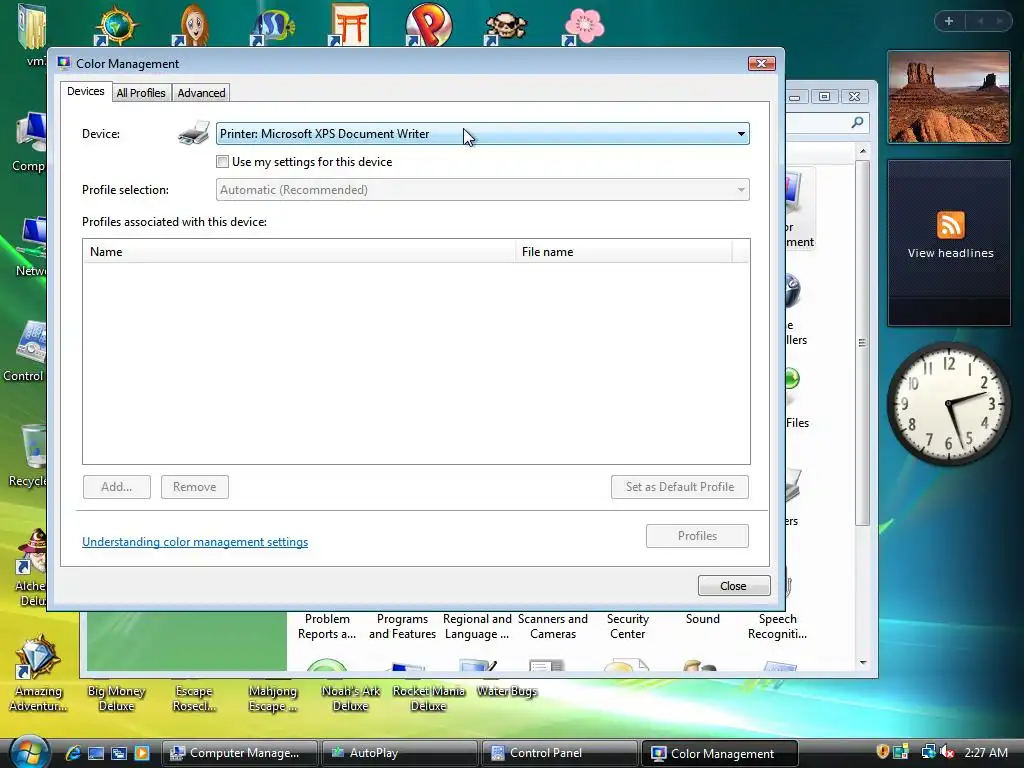Click Switch between windows Quick Launch icon
The width and height of the screenshot is (1024, 768).
click(x=119, y=753)
